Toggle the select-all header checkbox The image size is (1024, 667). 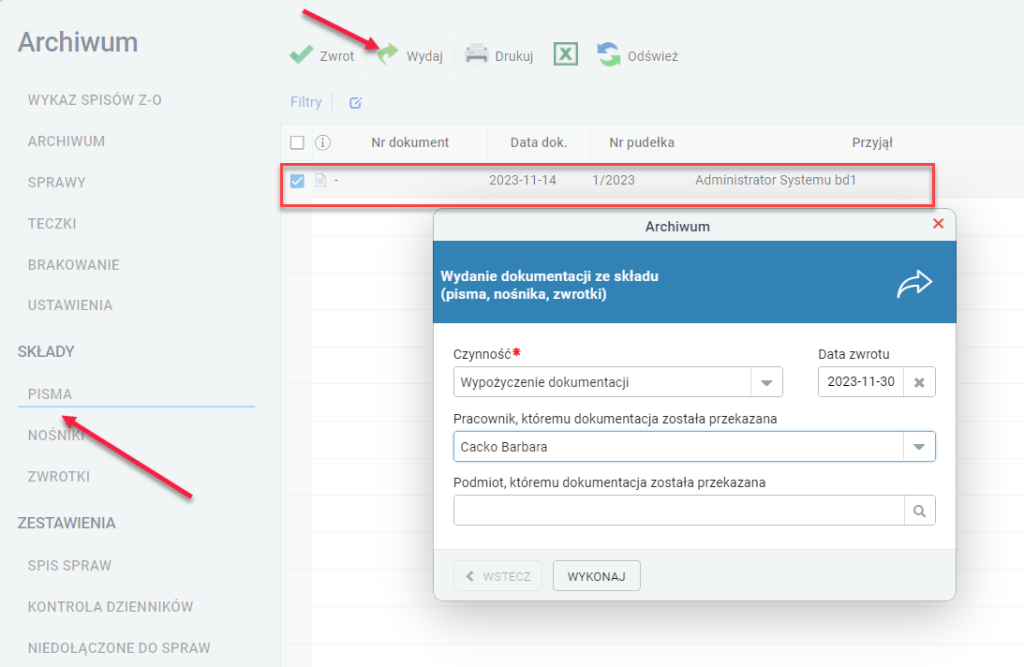click(297, 142)
